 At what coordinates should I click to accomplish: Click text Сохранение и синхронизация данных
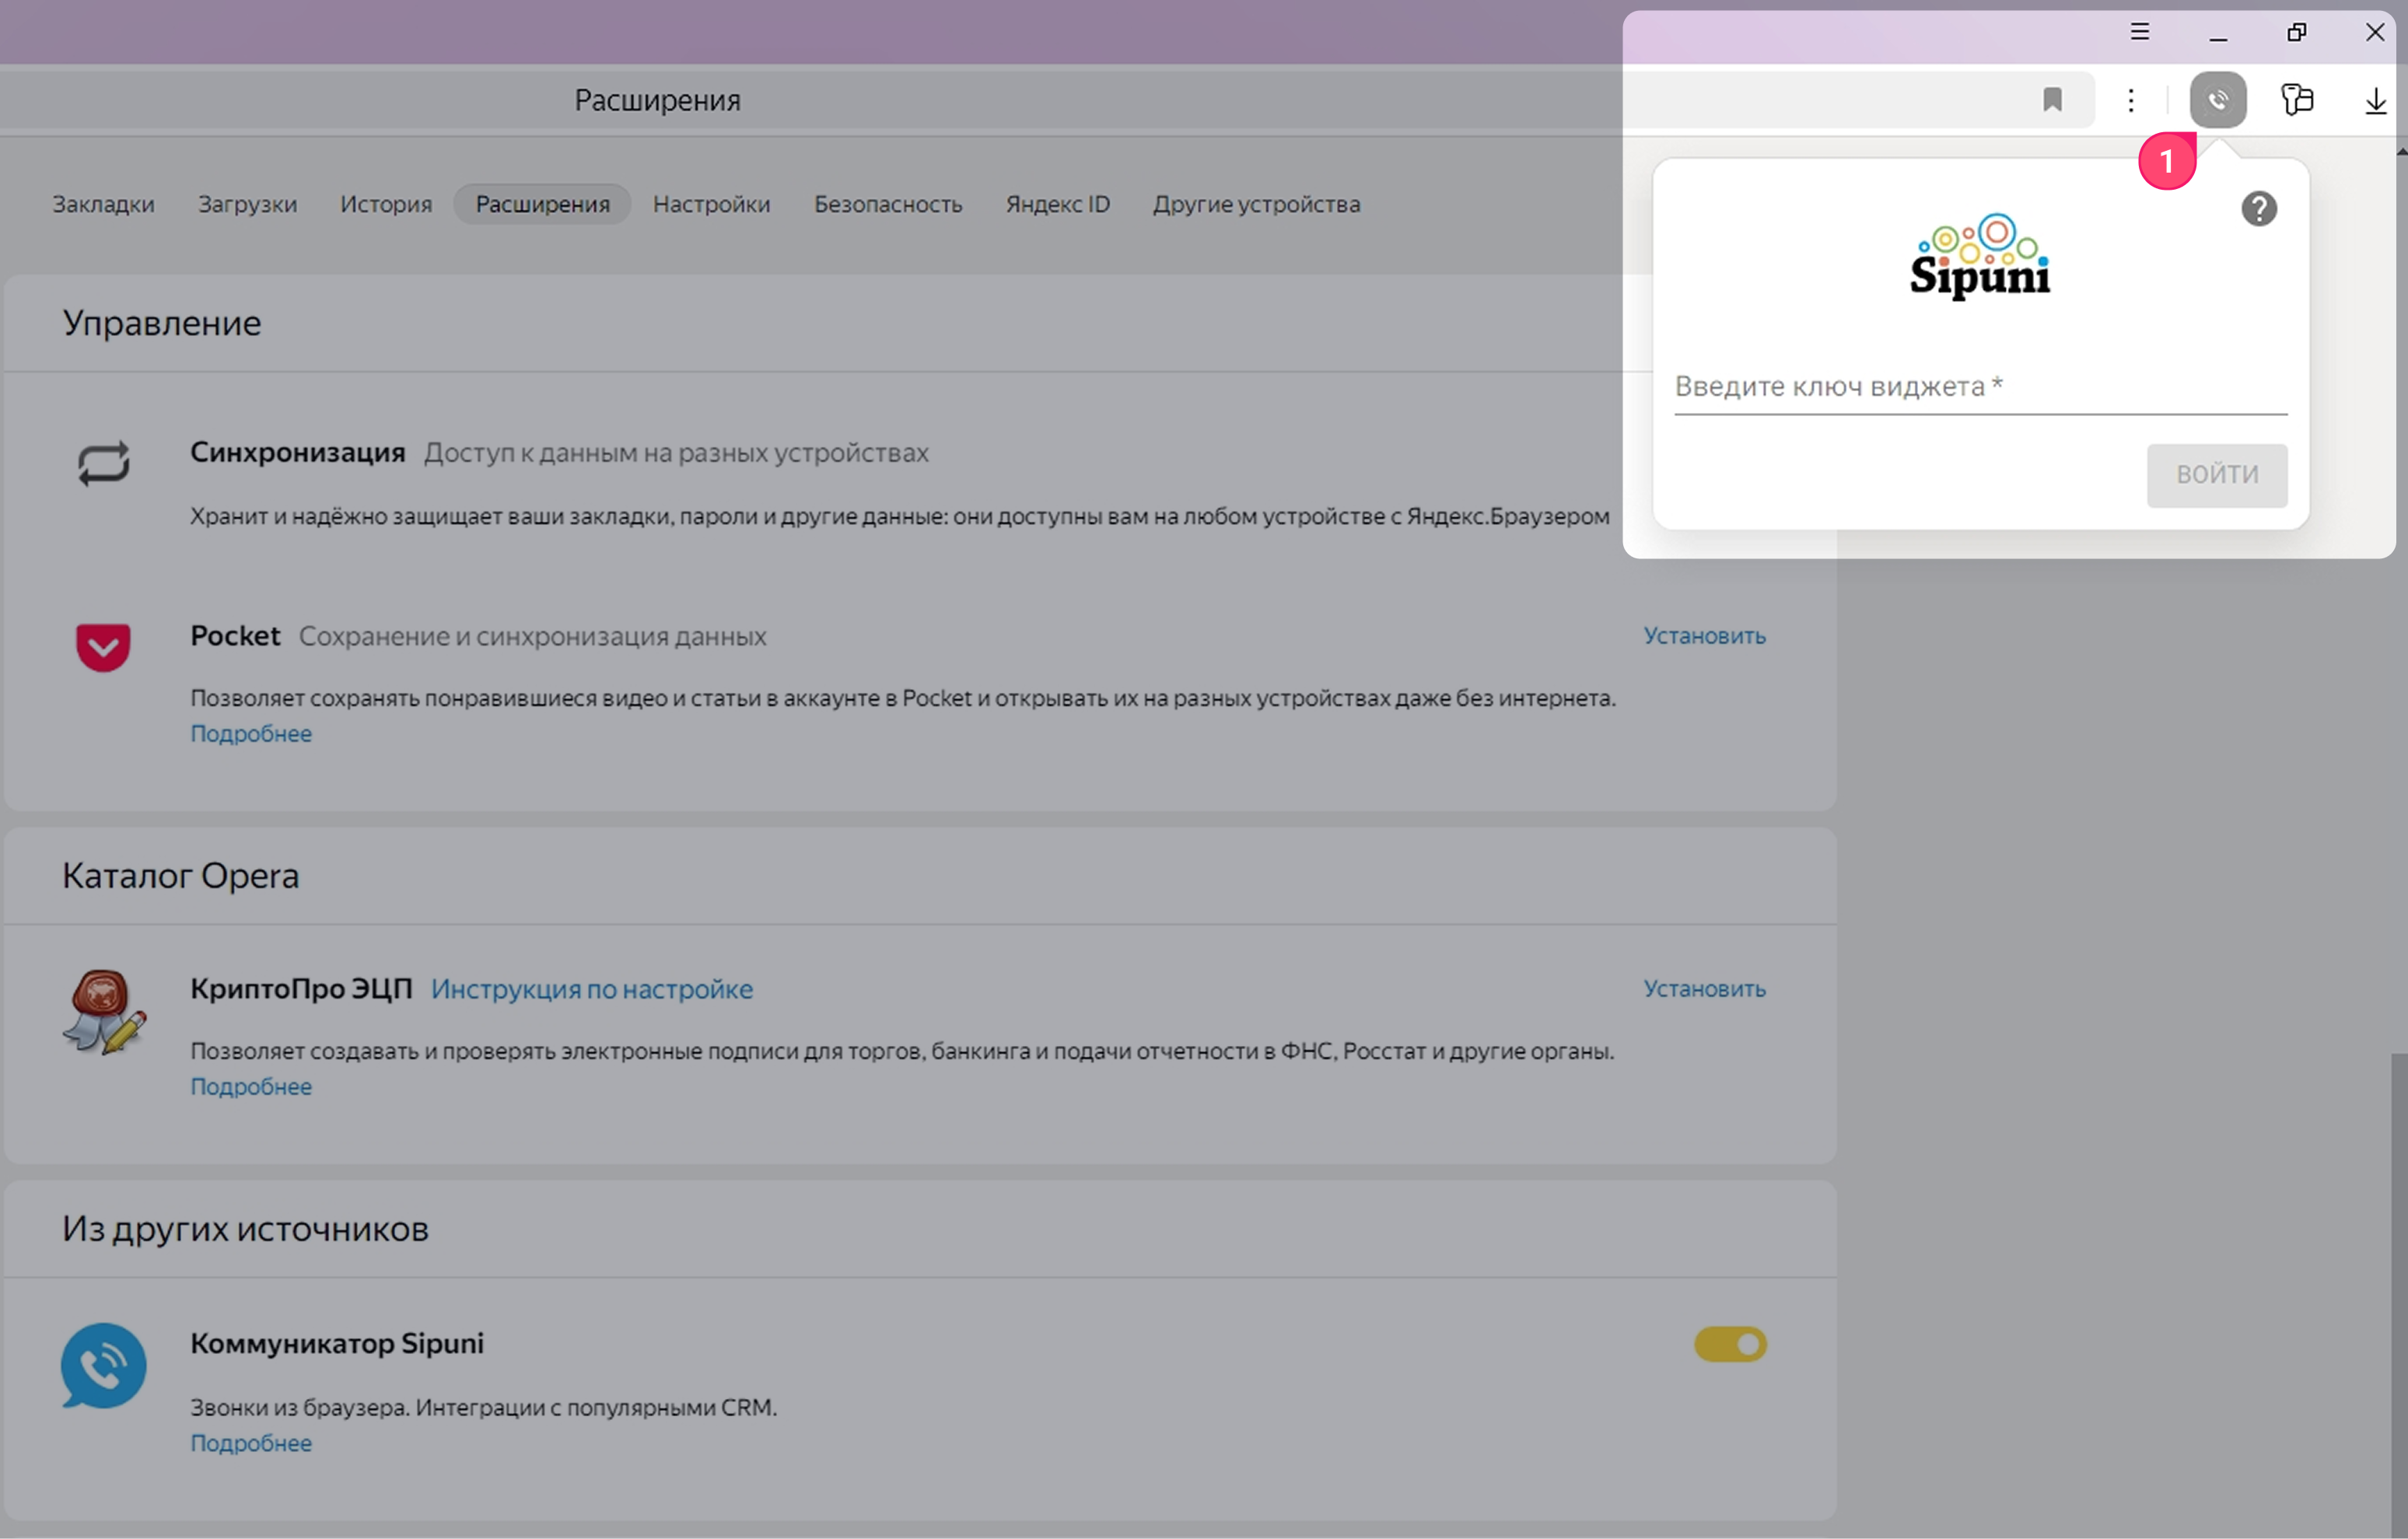click(x=533, y=637)
